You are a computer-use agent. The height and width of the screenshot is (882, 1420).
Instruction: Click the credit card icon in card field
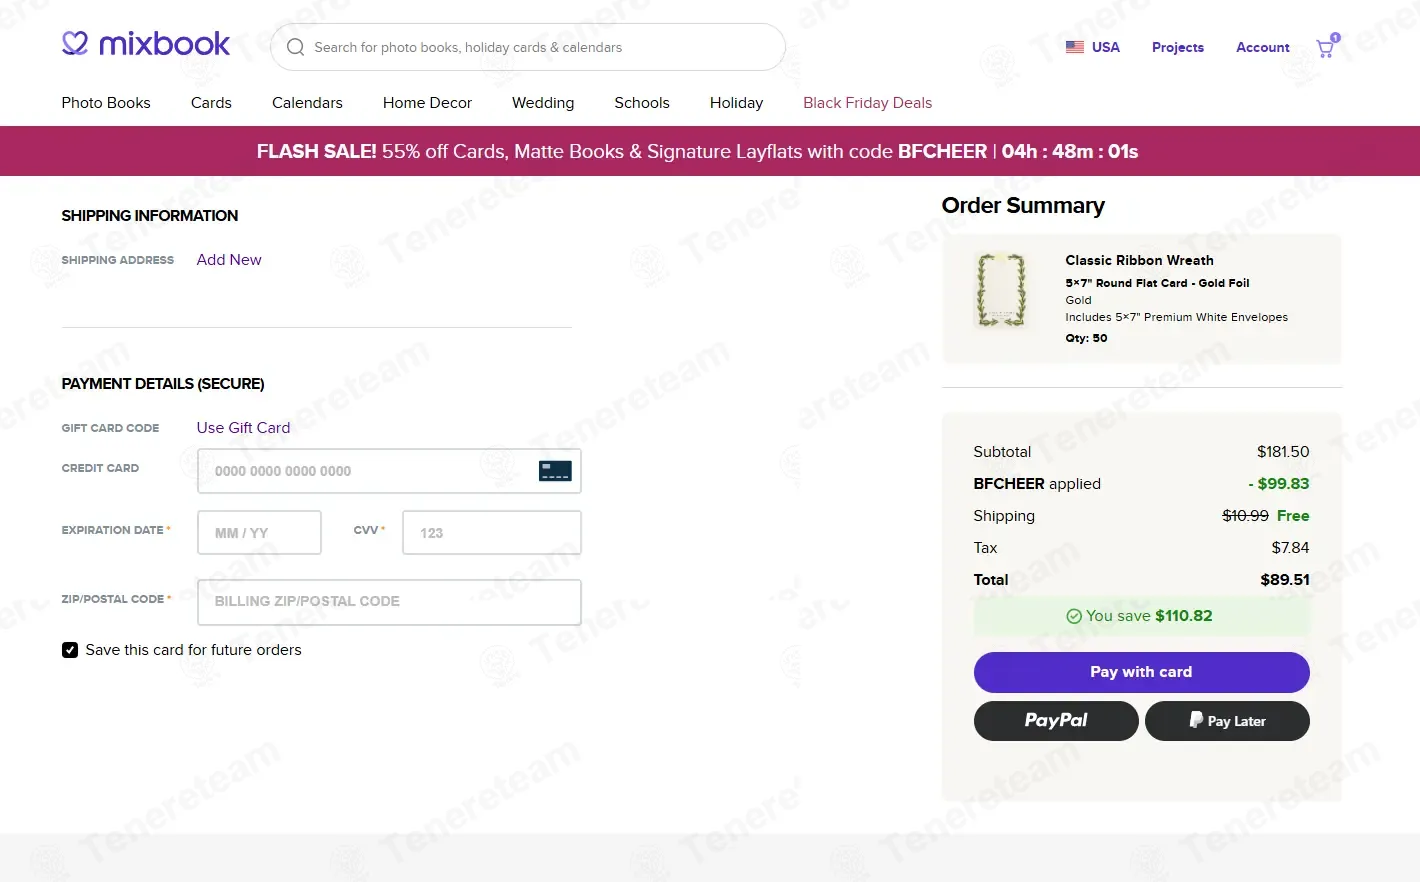click(555, 471)
